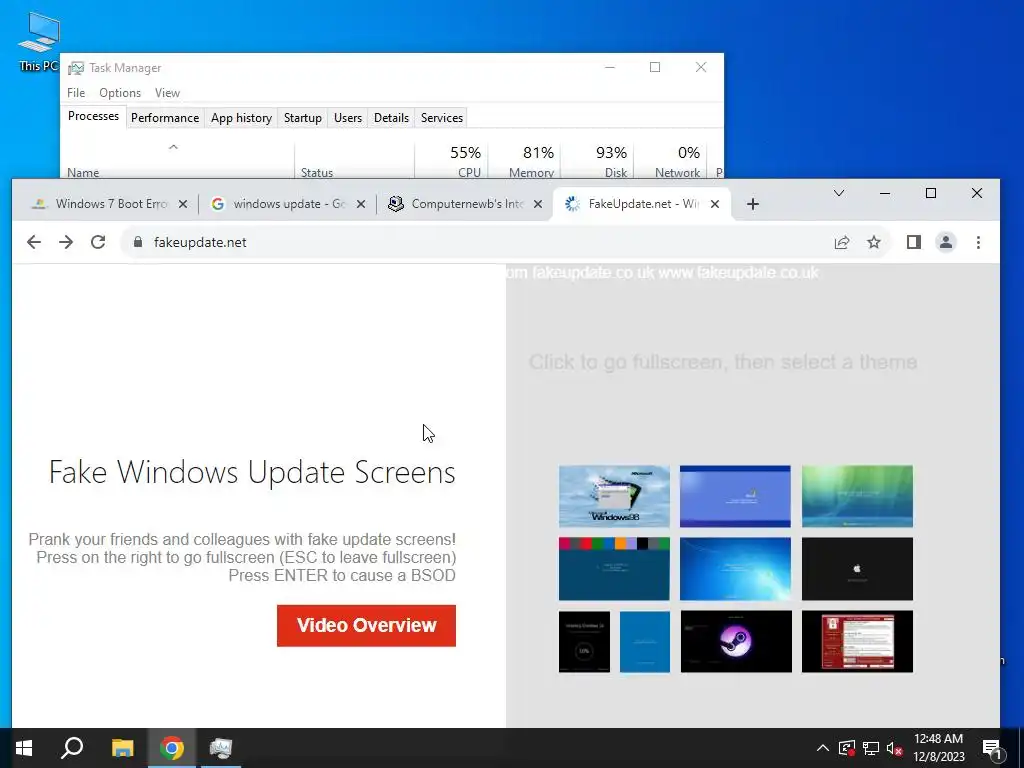
Task: View site info via the lock icon
Action: point(137,242)
